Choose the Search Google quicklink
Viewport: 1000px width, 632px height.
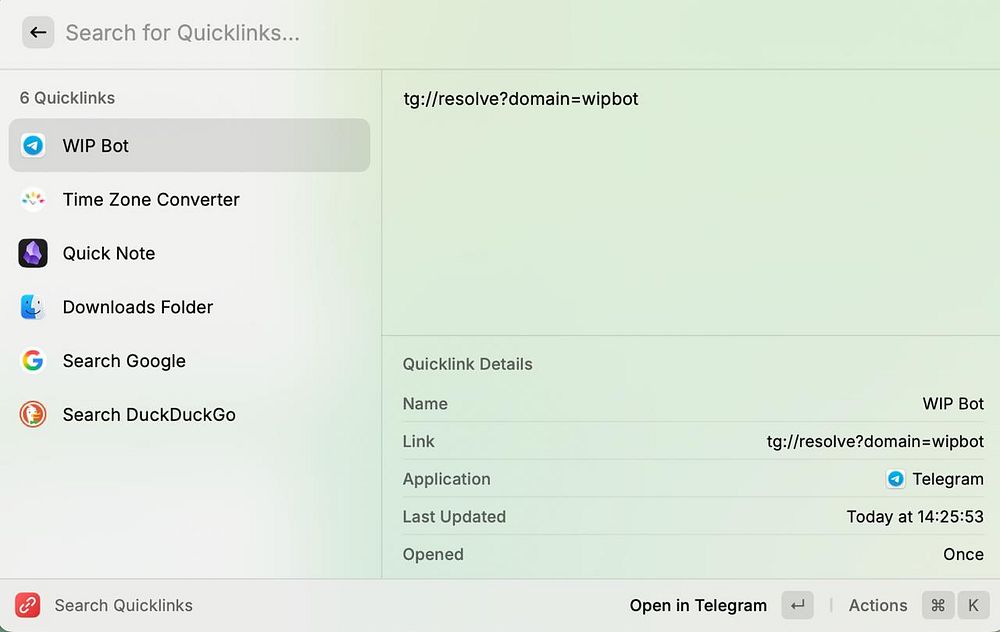coord(124,361)
